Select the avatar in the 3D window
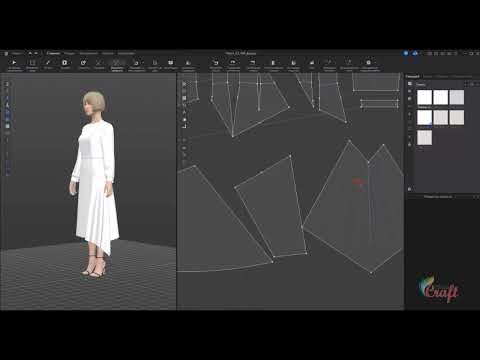480x360 pixels. (x=95, y=183)
